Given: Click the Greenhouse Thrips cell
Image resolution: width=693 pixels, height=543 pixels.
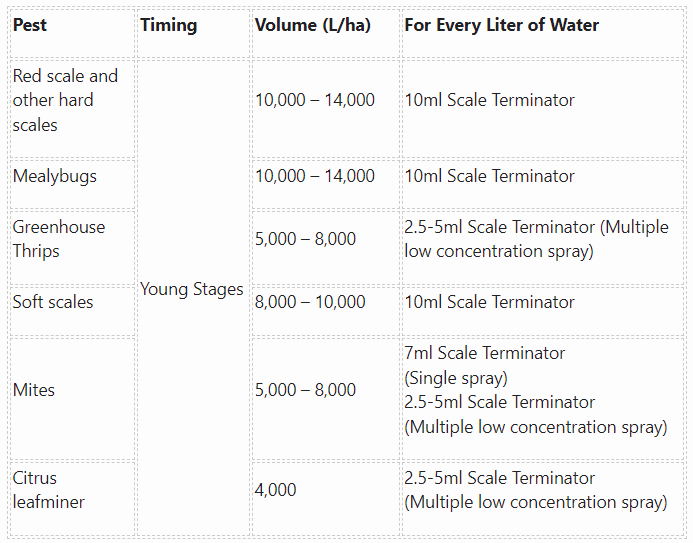Looking at the screenshot, I should coord(72,247).
